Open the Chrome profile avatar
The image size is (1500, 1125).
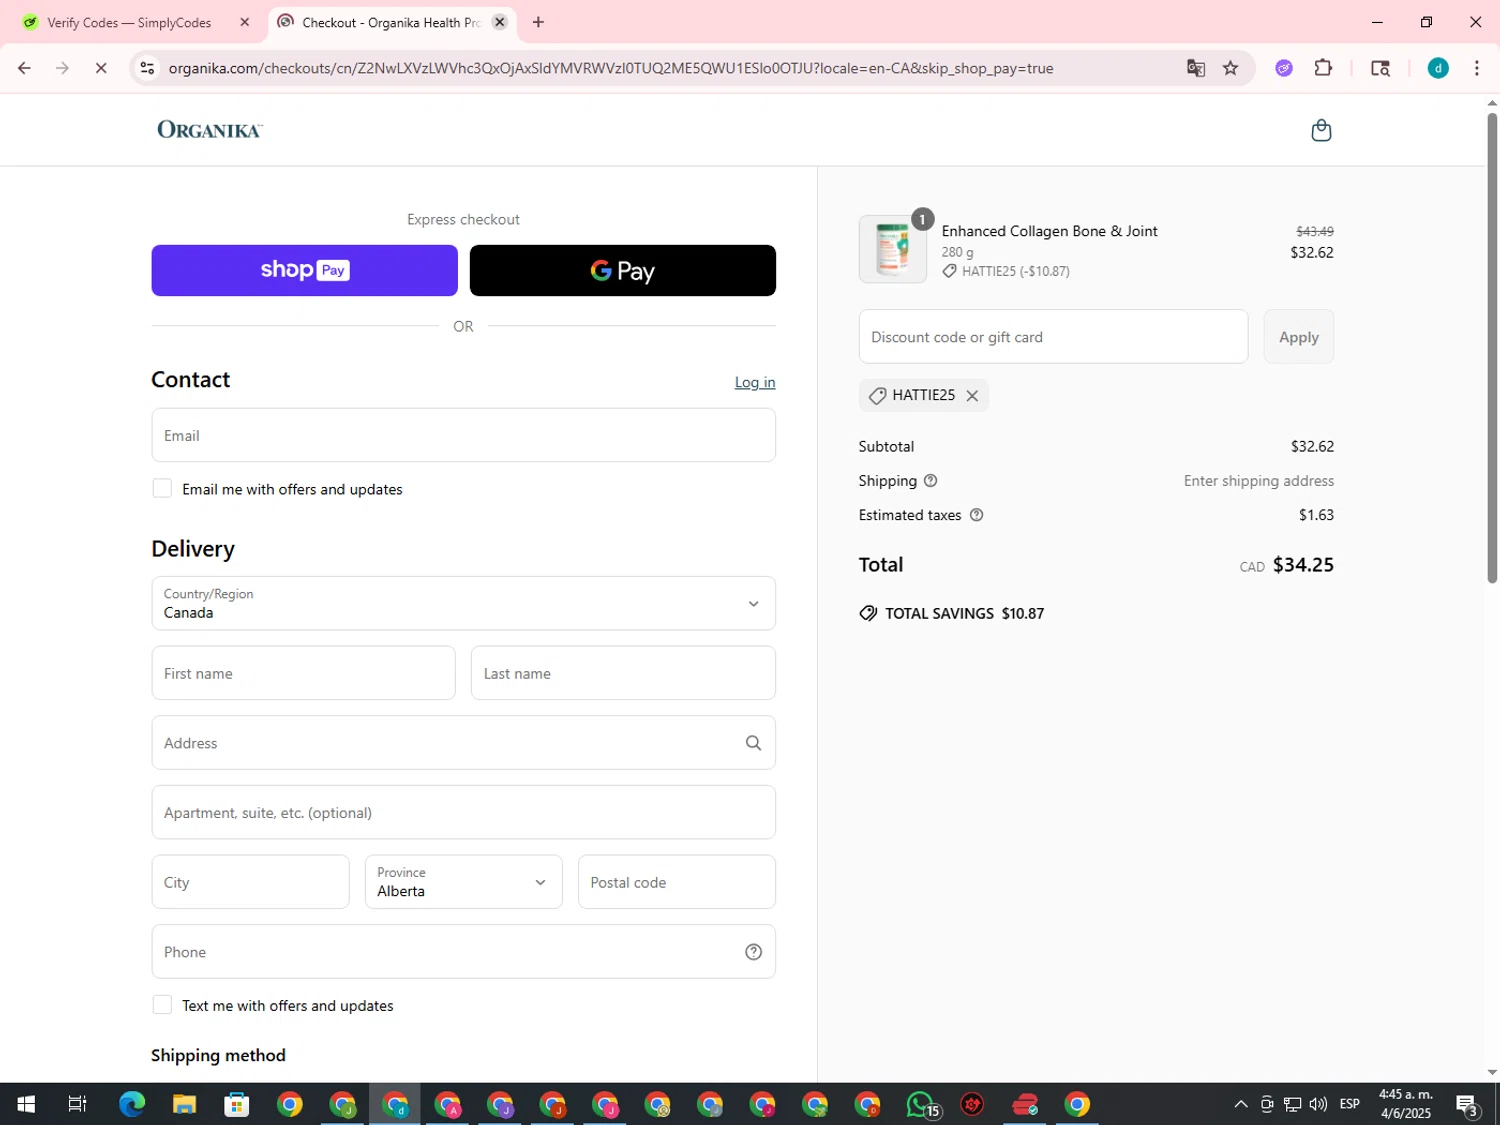(x=1438, y=68)
